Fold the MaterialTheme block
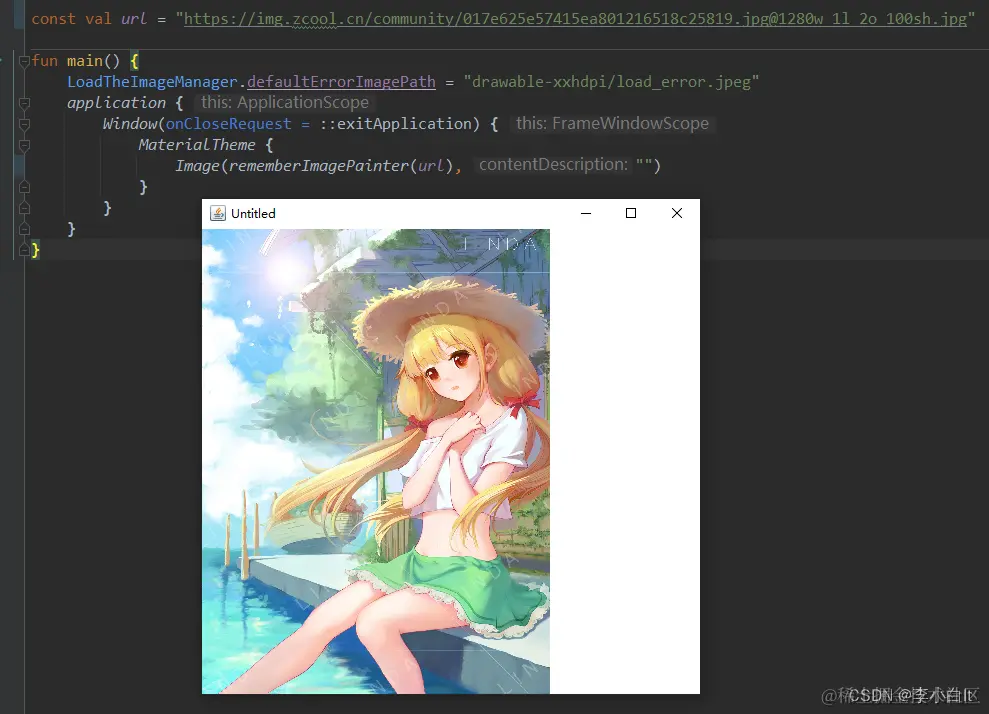This screenshot has width=989, height=714. [x=24, y=146]
